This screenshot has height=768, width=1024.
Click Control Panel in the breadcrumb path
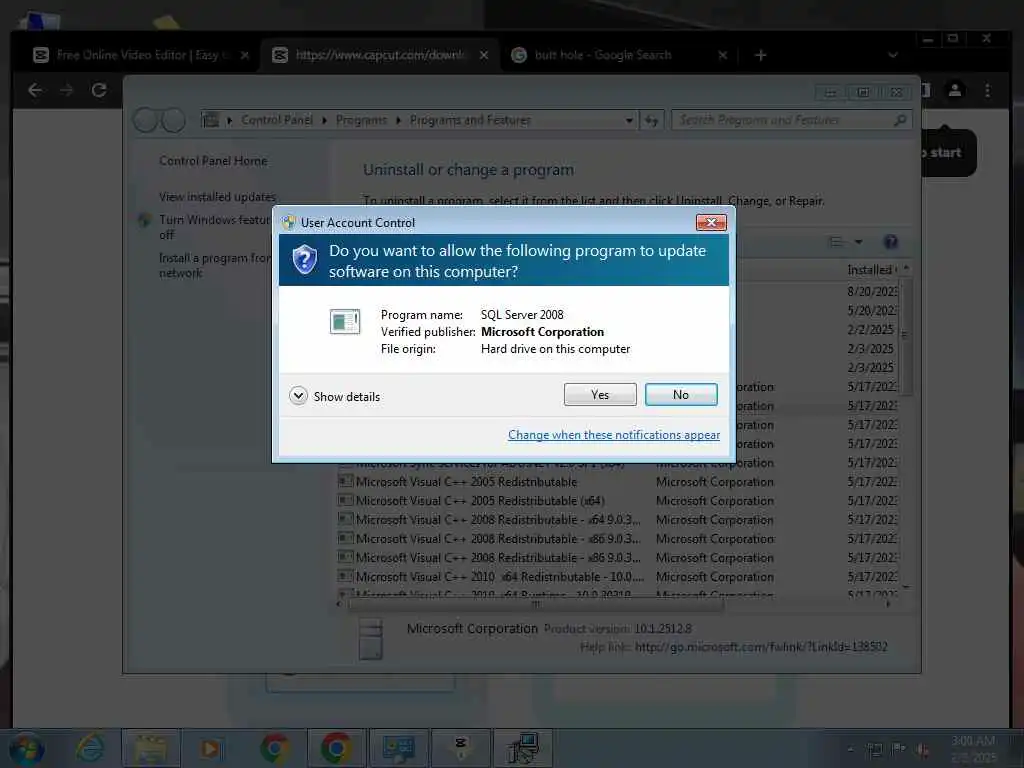point(277,120)
